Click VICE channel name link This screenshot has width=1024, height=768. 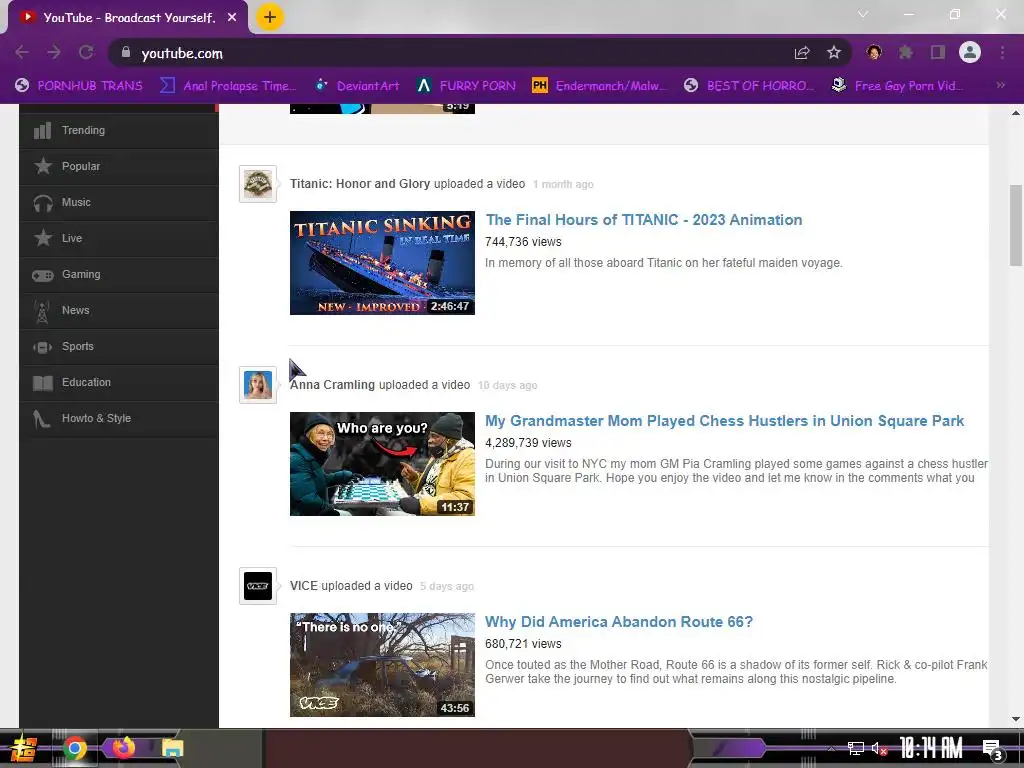304,586
